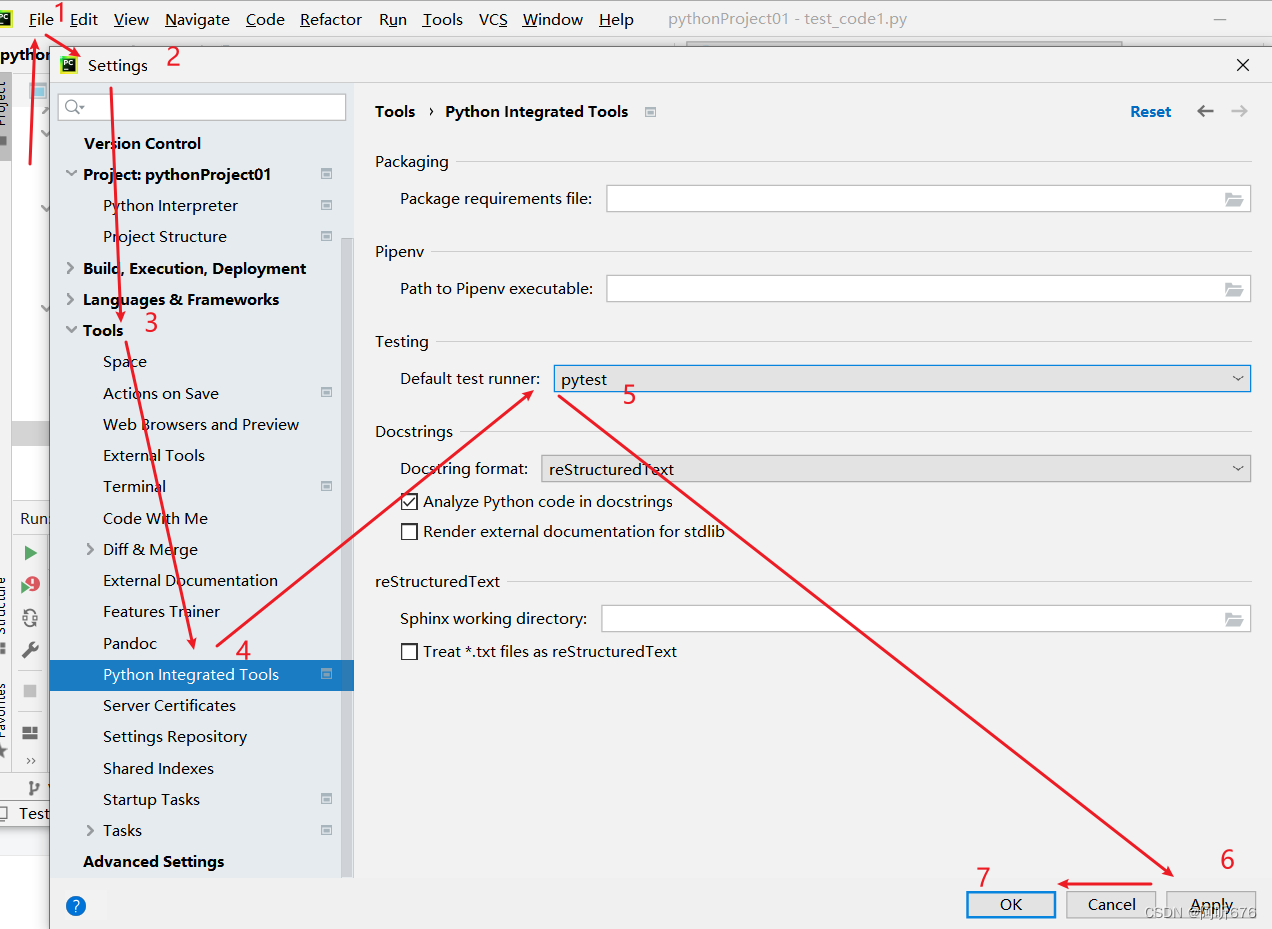Select Features Trainer in settings tree

pos(161,611)
